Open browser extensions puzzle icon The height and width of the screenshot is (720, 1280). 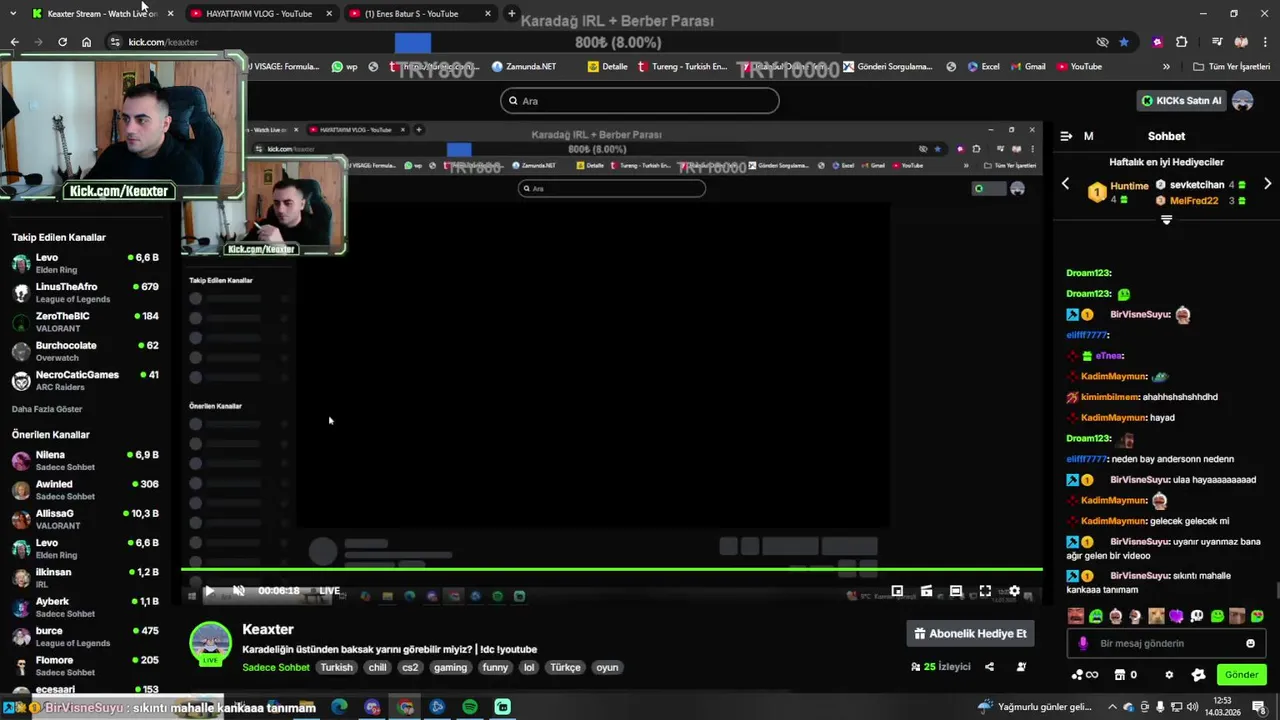point(1181,42)
